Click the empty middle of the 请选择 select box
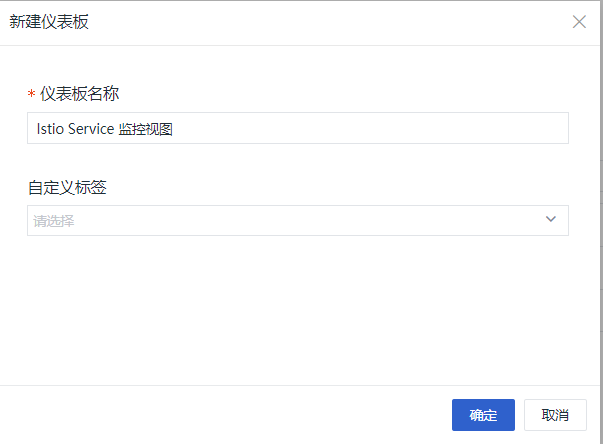The image size is (603, 444). coord(298,220)
